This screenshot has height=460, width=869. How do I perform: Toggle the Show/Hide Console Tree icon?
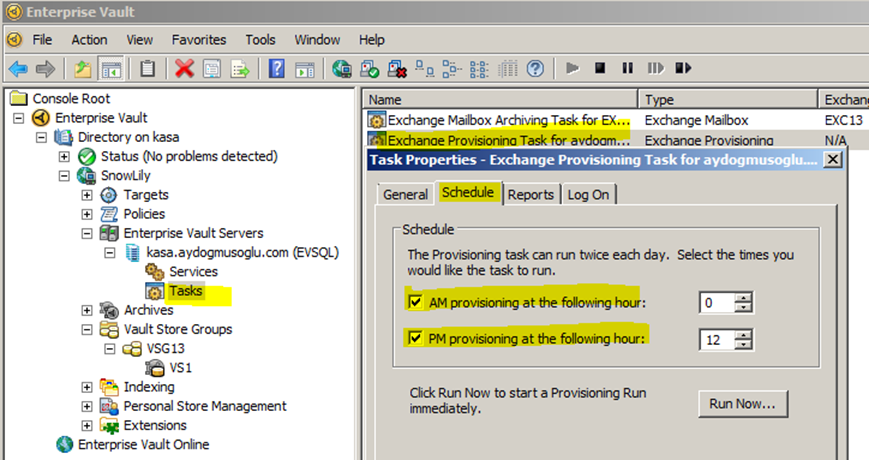tap(111, 69)
